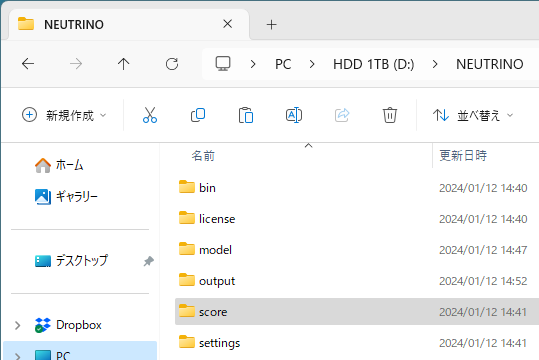Screen dimensions: 539x360
Task: Go back with the left arrow
Action: (28, 64)
